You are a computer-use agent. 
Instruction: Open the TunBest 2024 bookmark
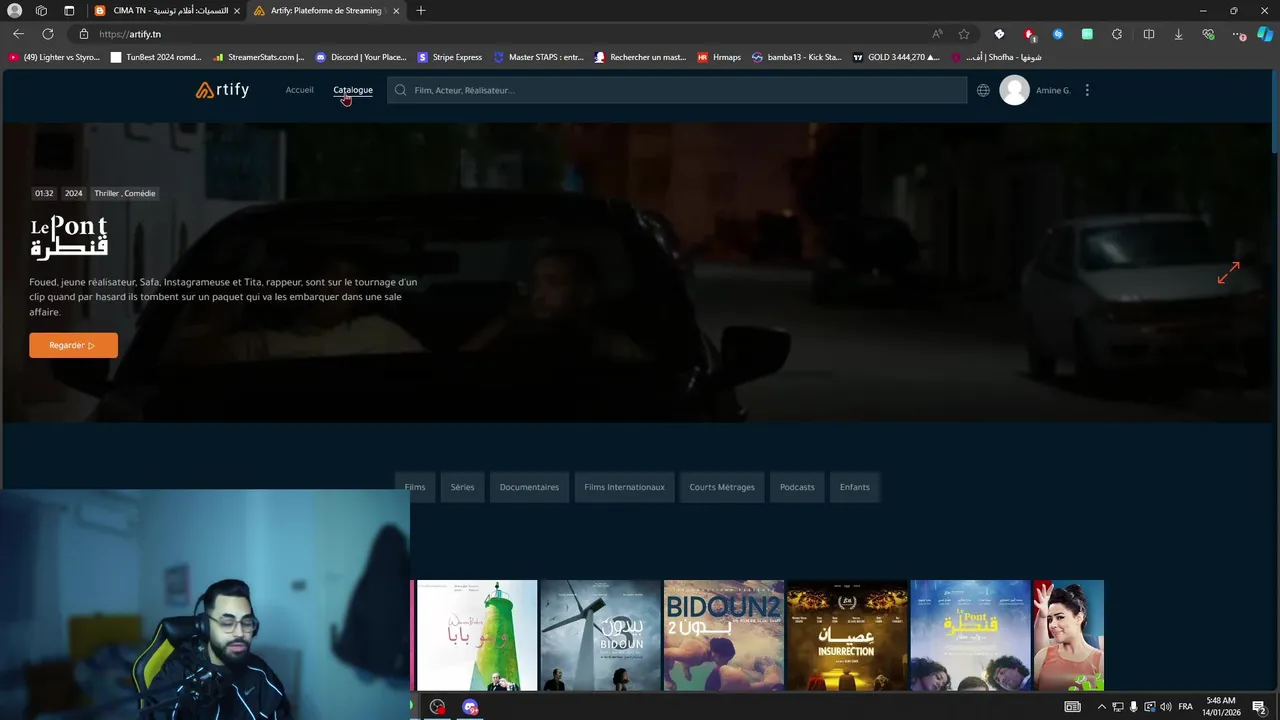[x=156, y=57]
